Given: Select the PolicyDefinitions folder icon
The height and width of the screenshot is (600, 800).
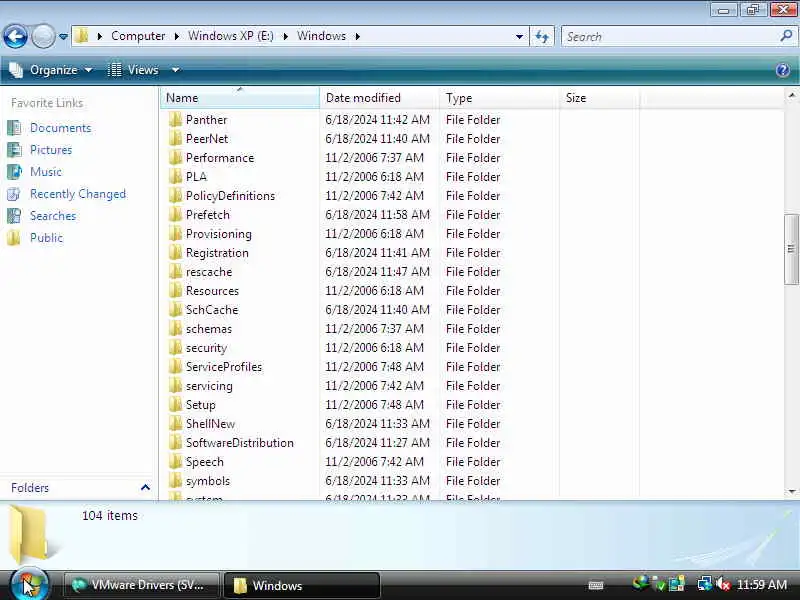Looking at the screenshot, I should 176,195.
